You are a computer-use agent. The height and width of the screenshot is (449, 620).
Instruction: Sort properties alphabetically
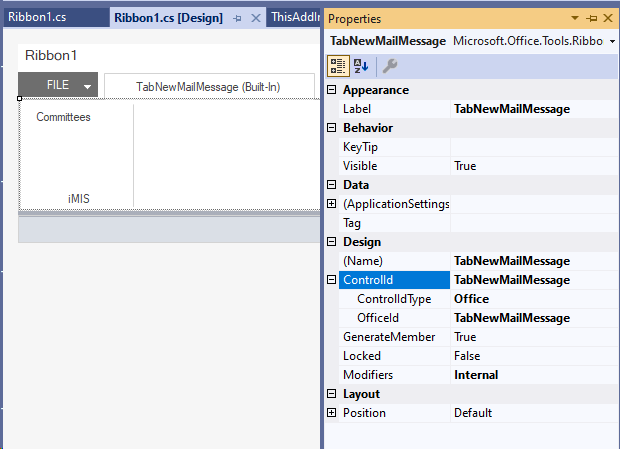tap(361, 66)
